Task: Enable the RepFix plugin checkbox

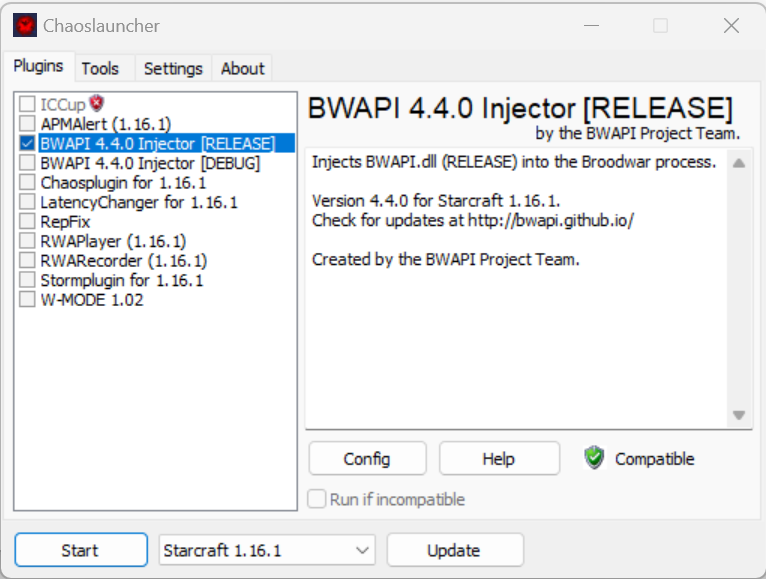Action: point(27,221)
